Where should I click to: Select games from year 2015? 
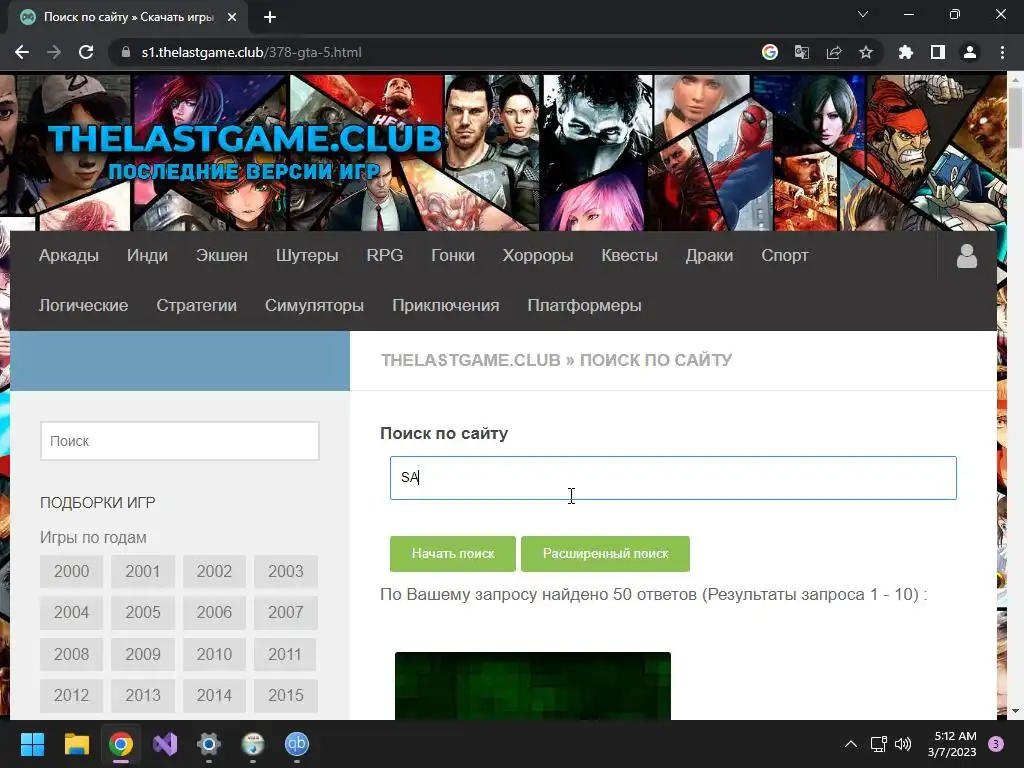[x=285, y=696]
